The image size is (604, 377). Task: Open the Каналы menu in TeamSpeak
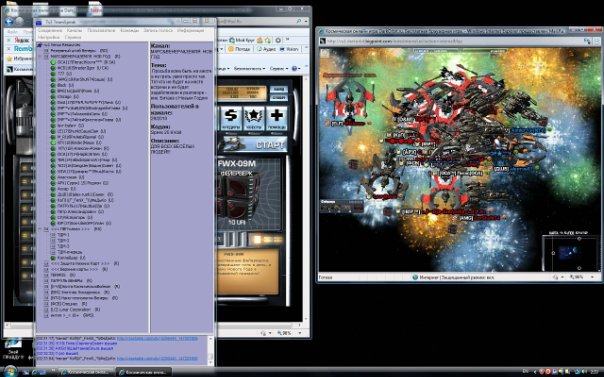tap(74, 30)
